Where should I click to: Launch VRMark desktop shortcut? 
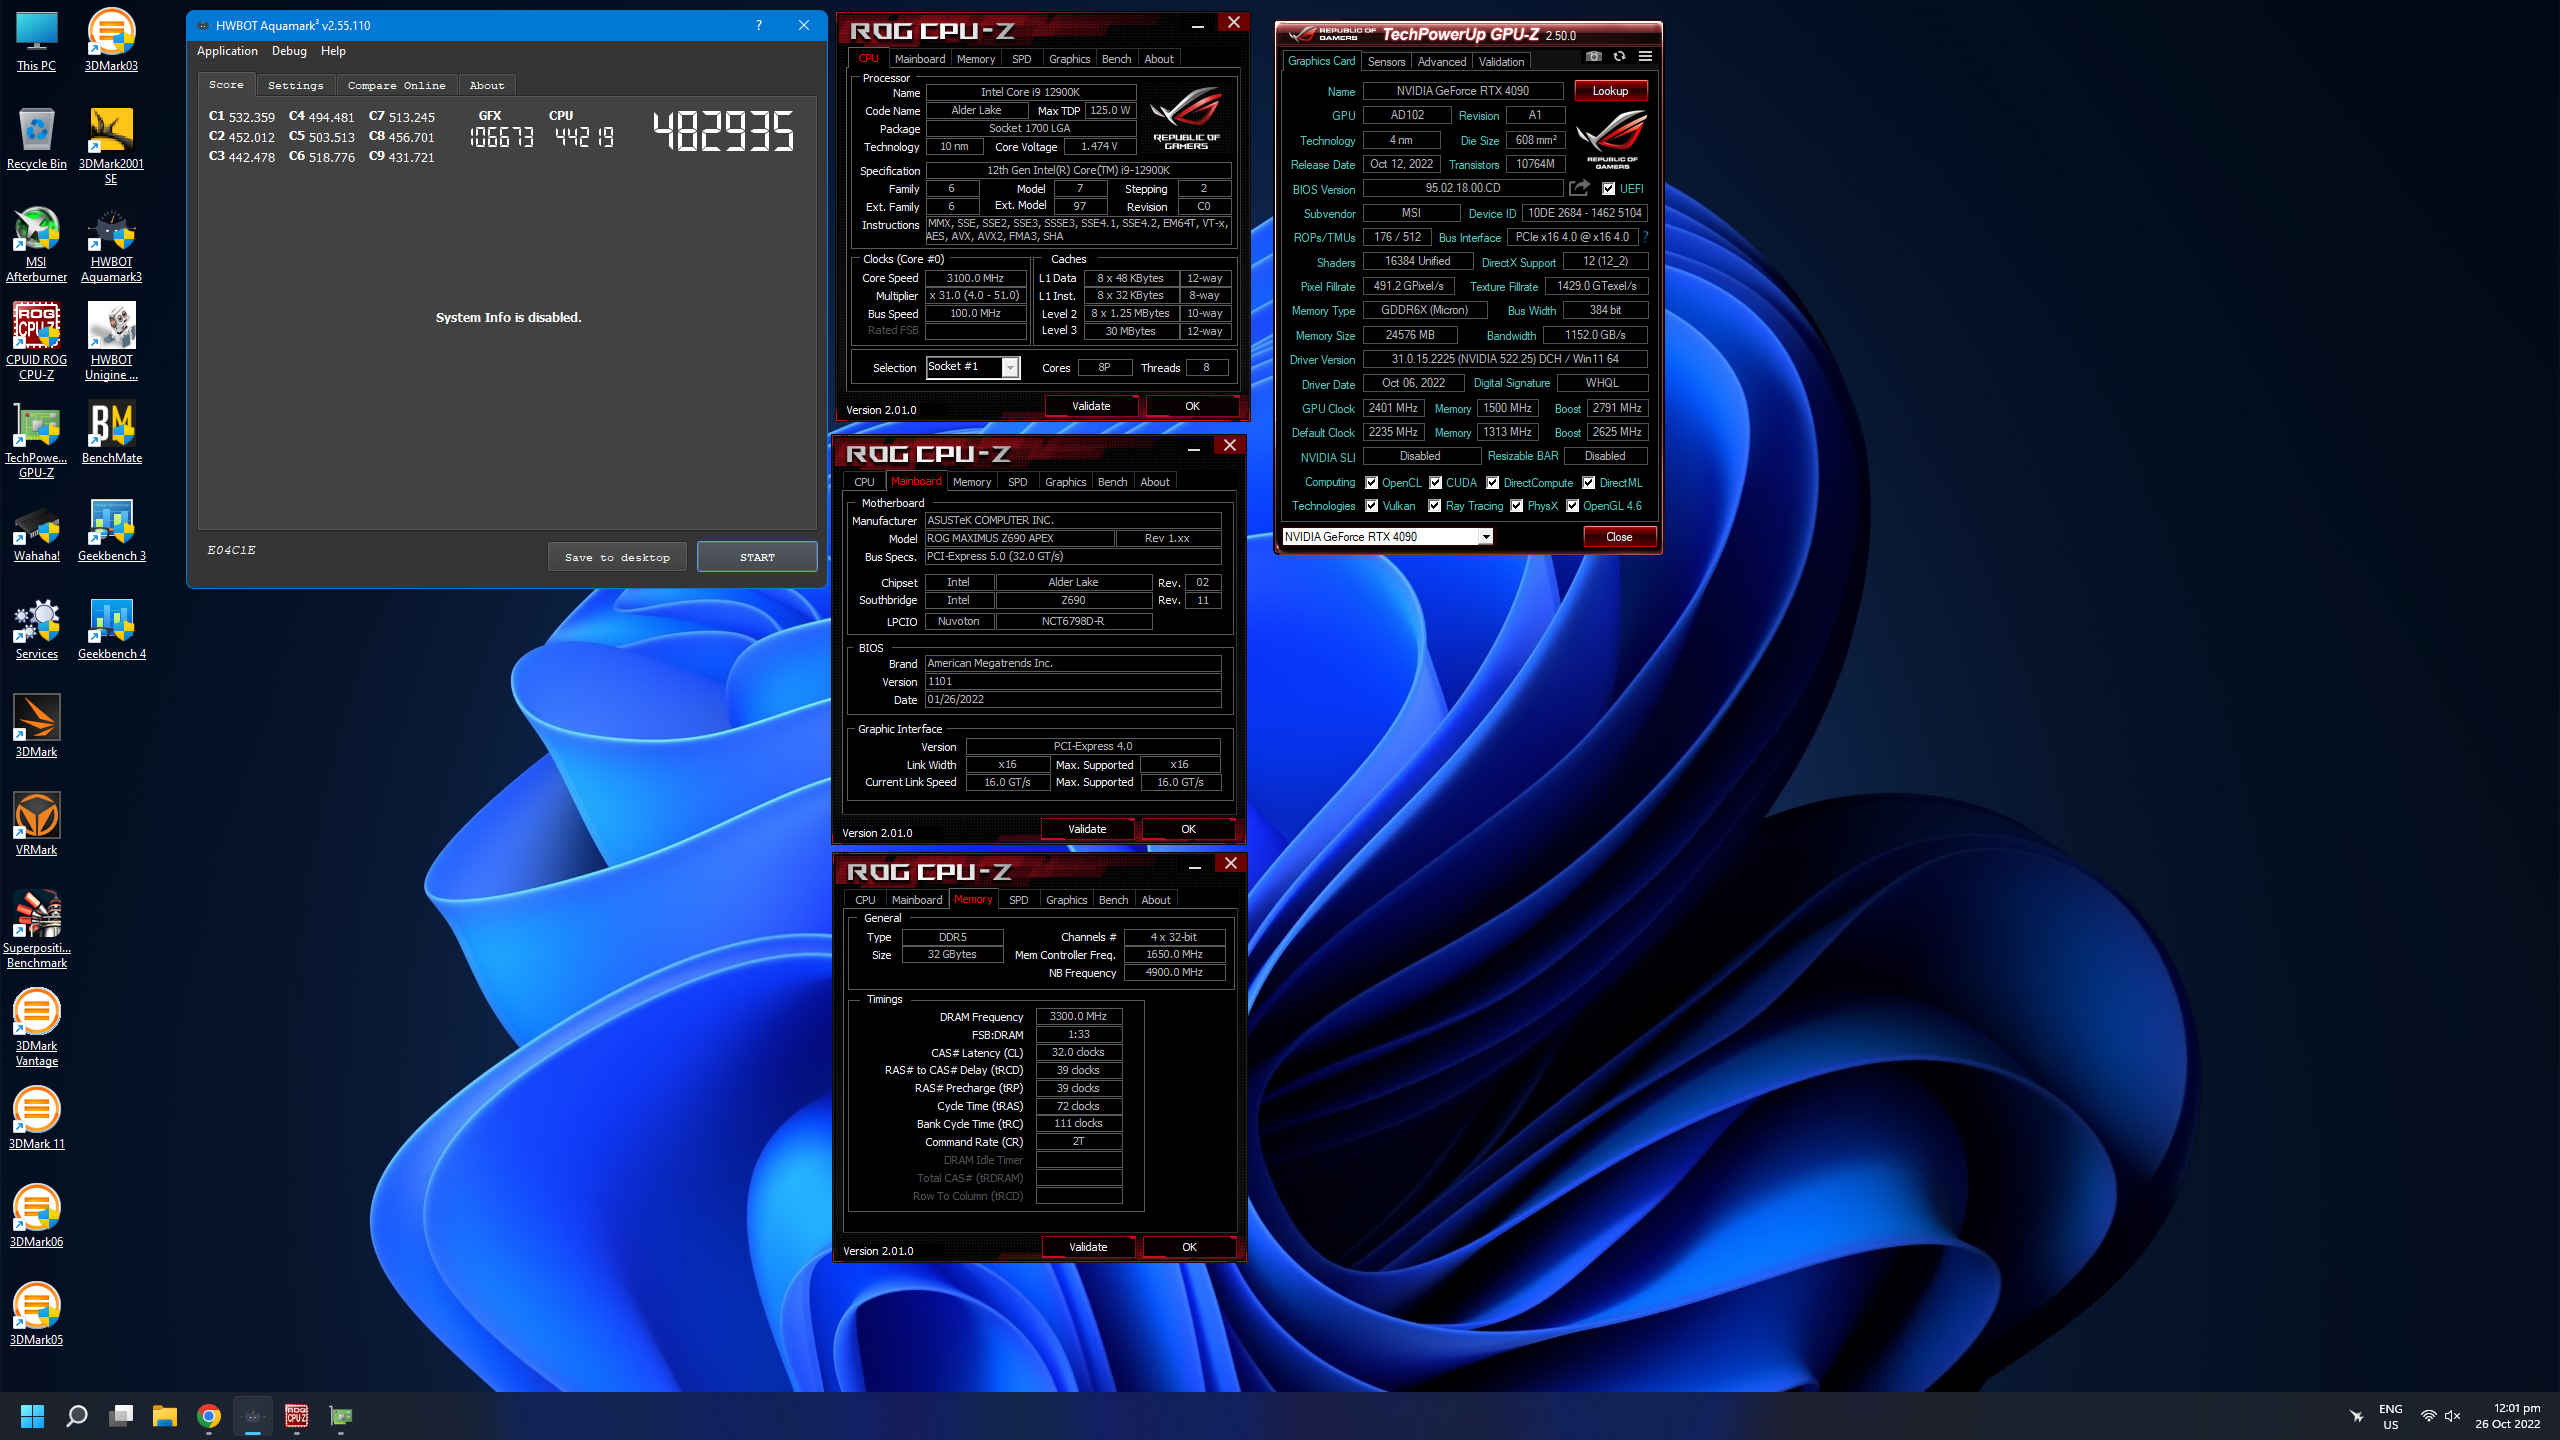coord(36,825)
